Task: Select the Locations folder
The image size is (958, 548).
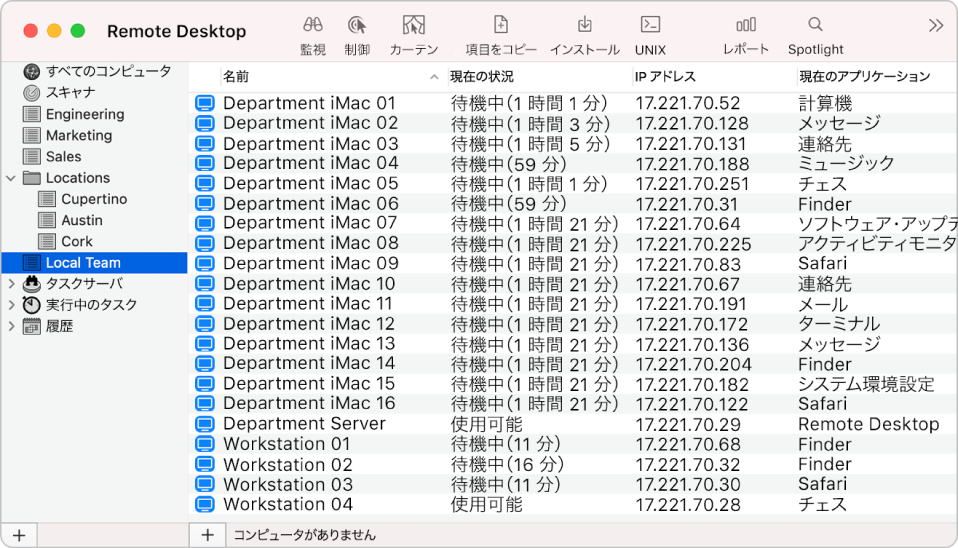Action: (x=78, y=178)
